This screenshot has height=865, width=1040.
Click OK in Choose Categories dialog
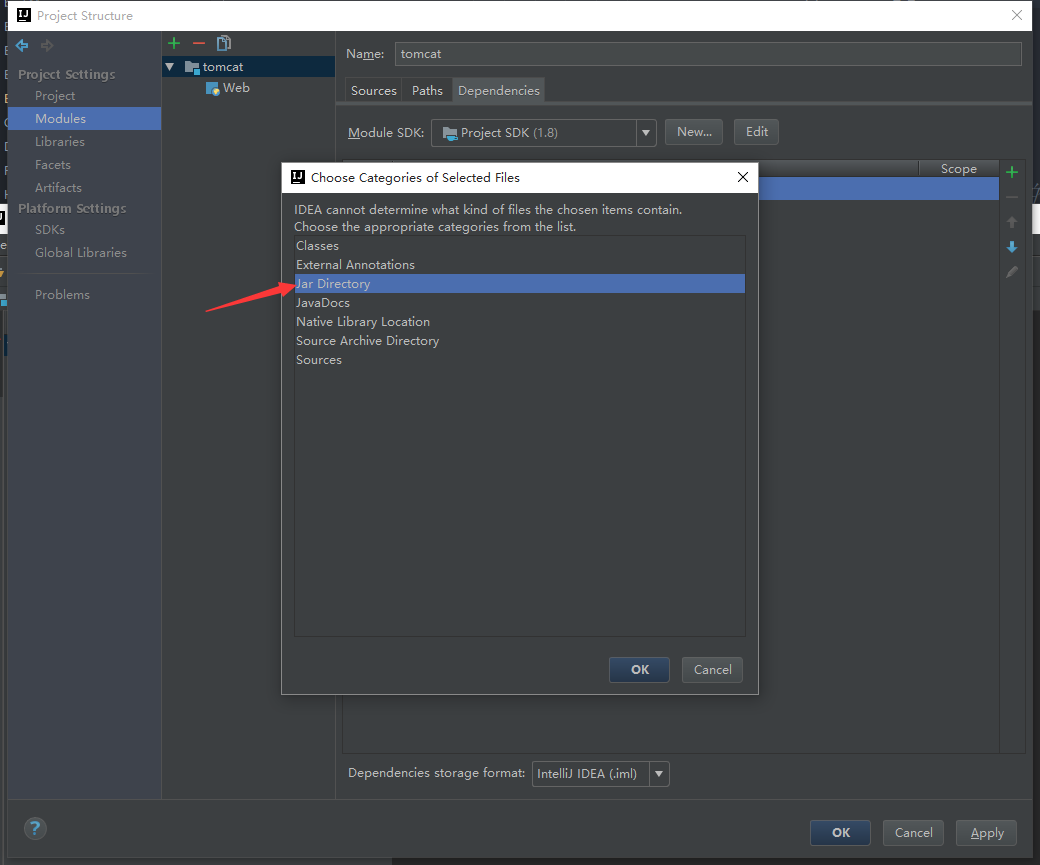coord(639,669)
